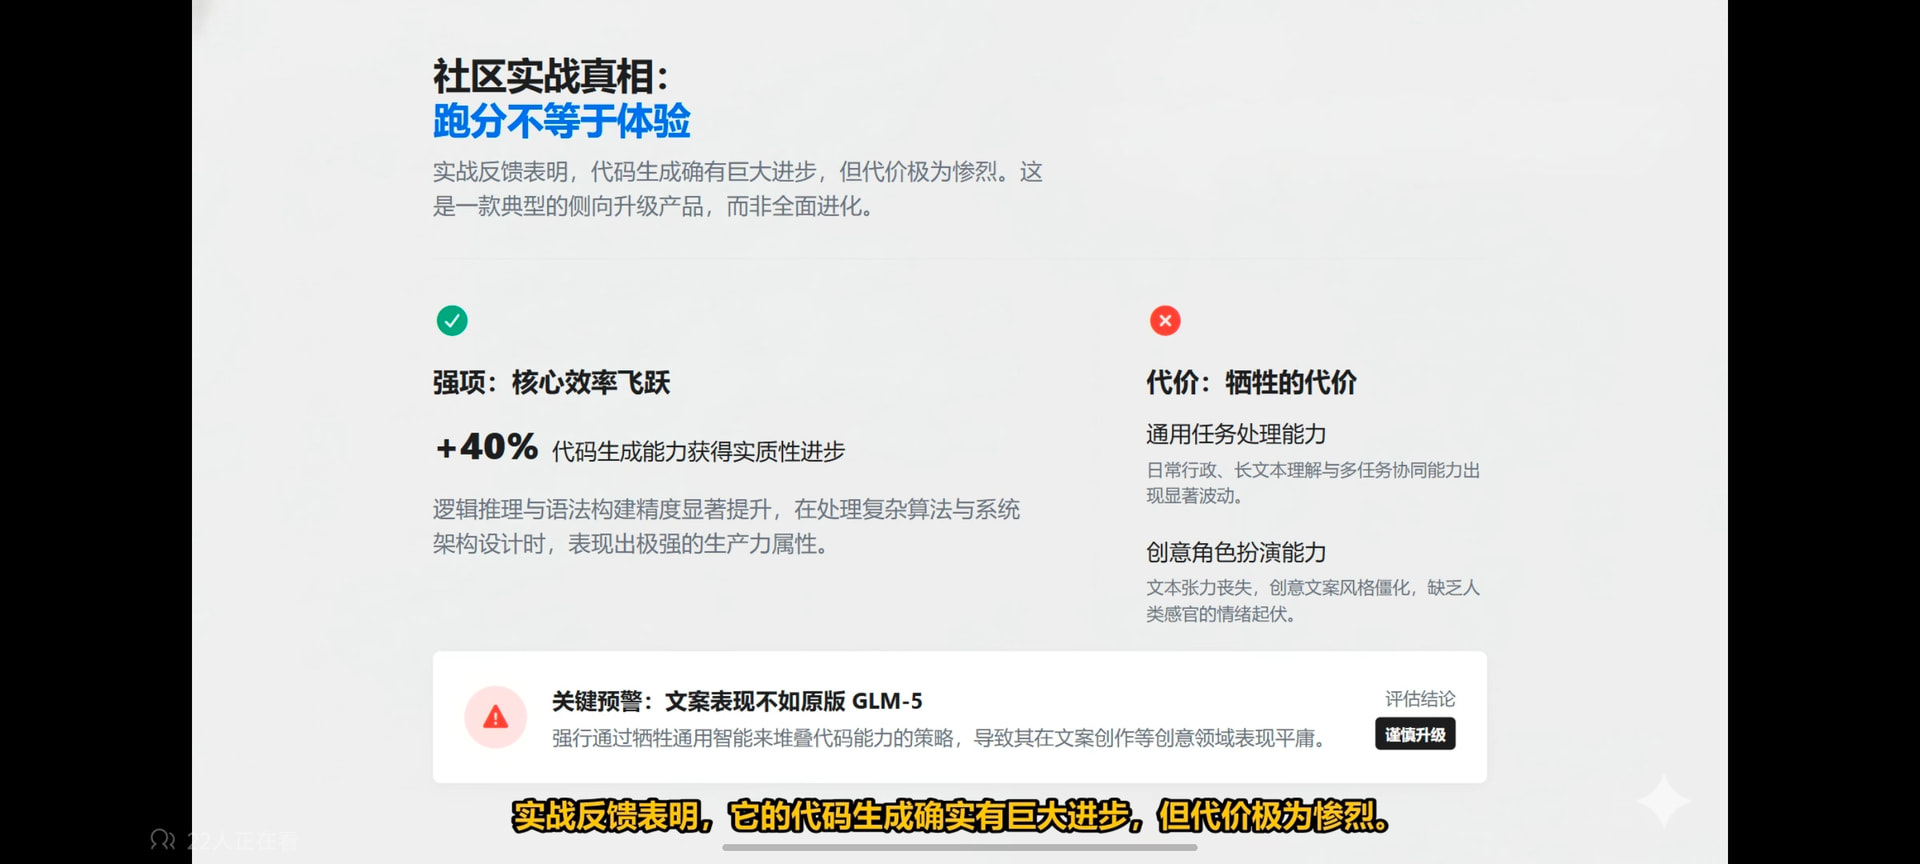Select the 强项：核心效率飞跃 heading

coord(551,382)
